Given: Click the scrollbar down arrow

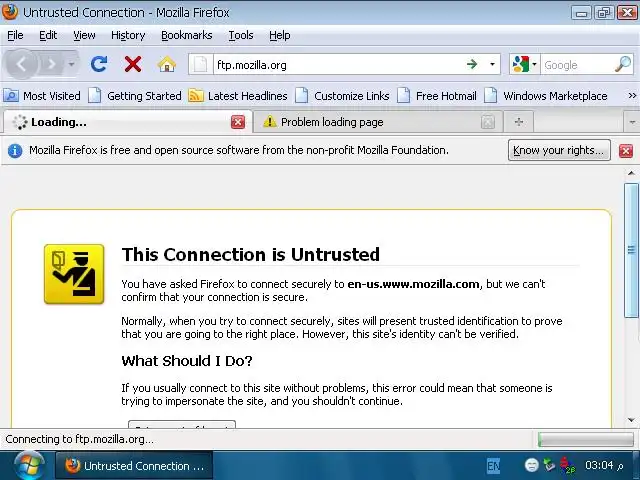Looking at the screenshot, I should coord(631,420).
